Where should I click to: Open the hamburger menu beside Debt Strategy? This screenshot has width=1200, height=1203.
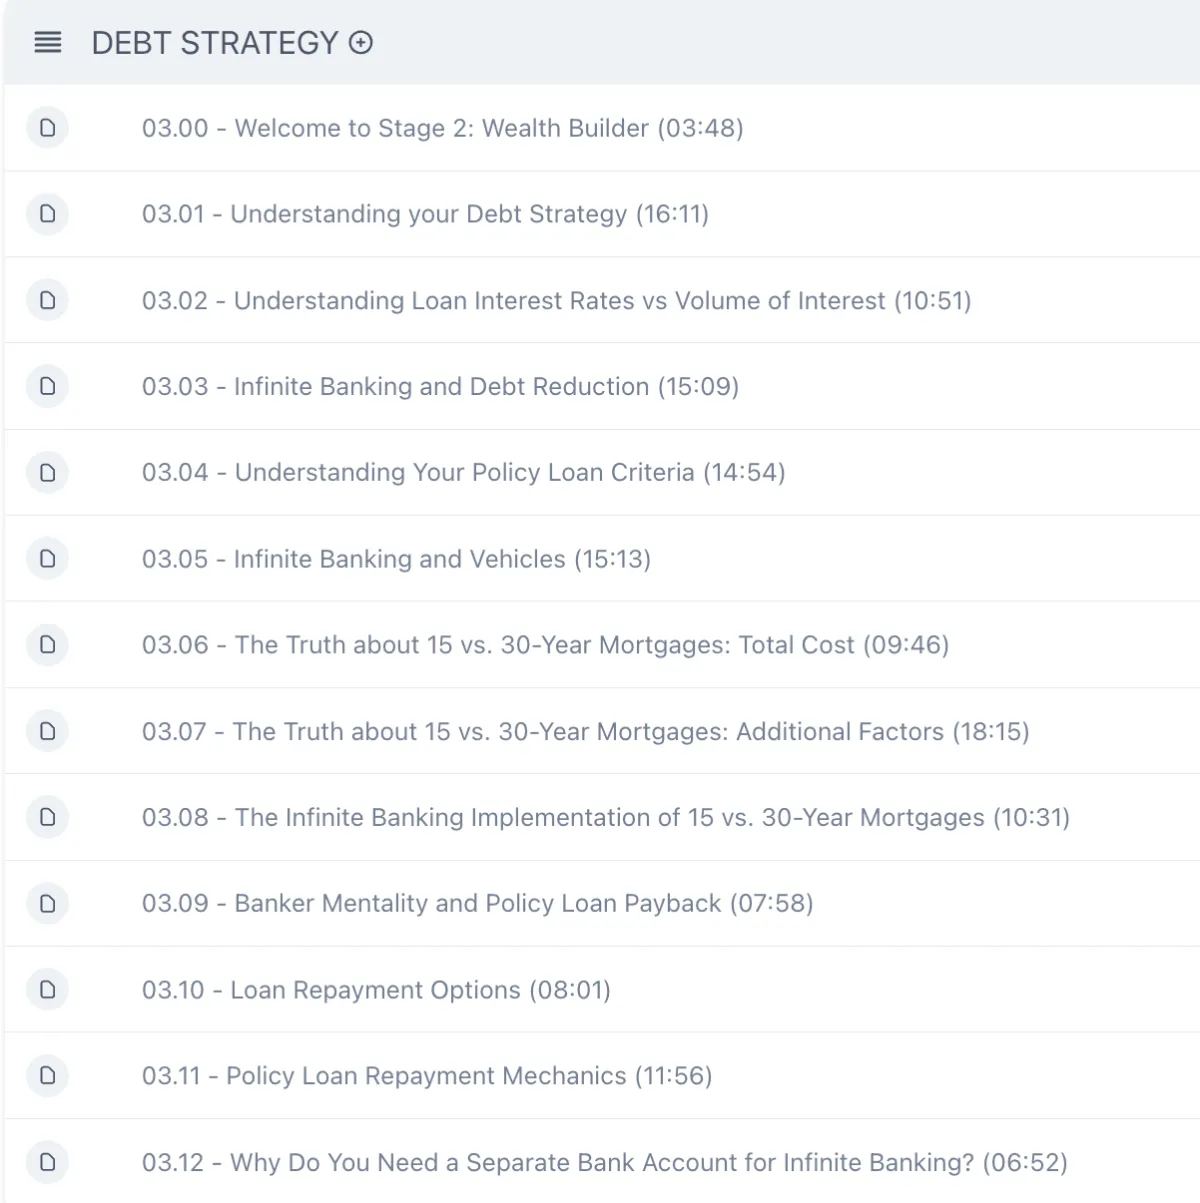click(x=47, y=42)
